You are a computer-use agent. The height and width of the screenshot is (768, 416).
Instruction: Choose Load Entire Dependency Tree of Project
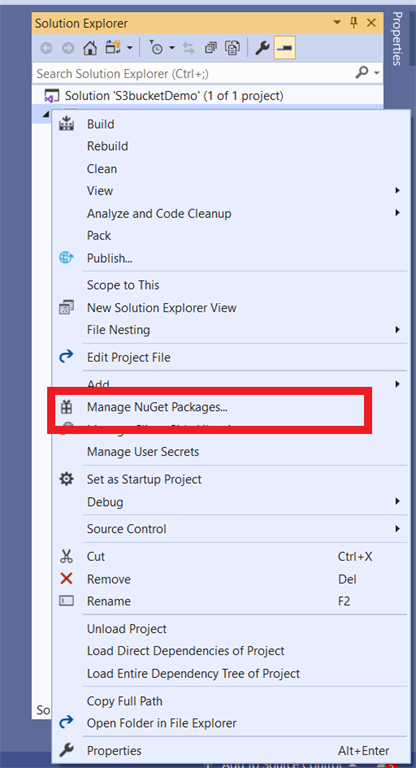point(194,673)
